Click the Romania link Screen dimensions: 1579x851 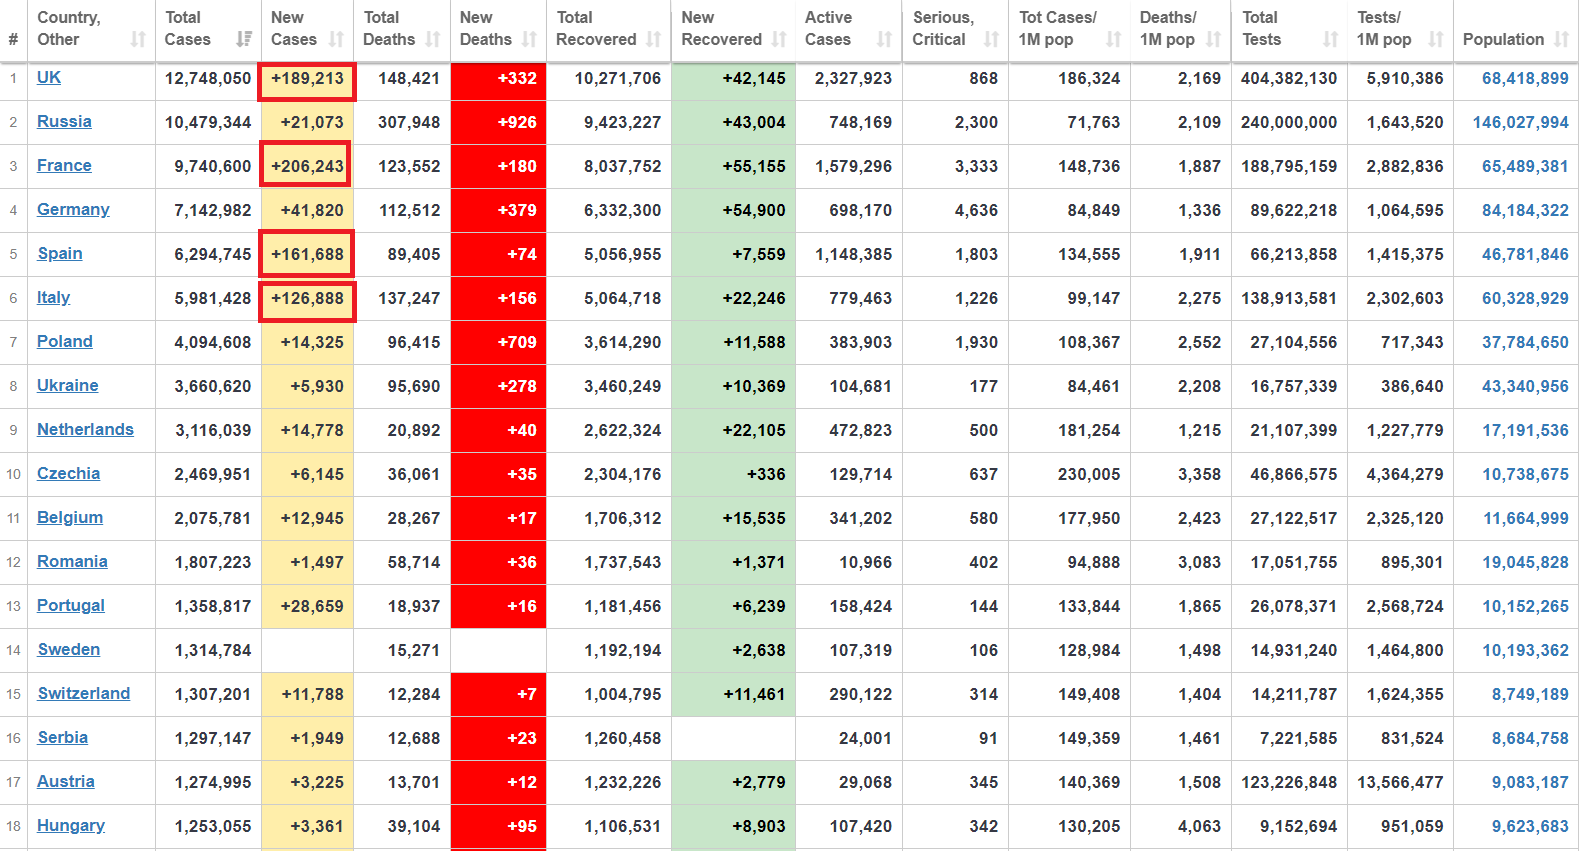[x=72, y=561]
